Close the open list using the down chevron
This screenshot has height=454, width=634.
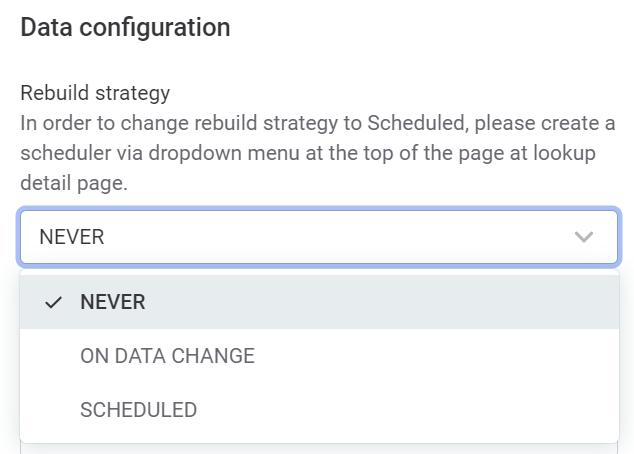coord(584,237)
